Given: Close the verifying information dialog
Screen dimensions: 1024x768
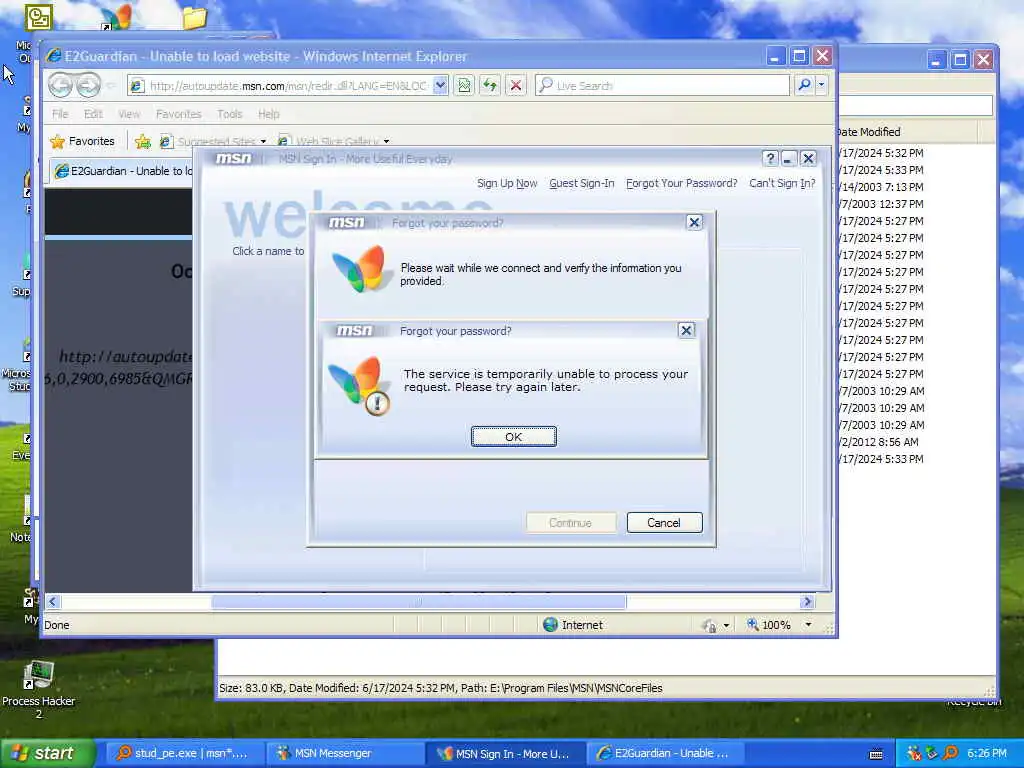Looking at the screenshot, I should (x=694, y=223).
